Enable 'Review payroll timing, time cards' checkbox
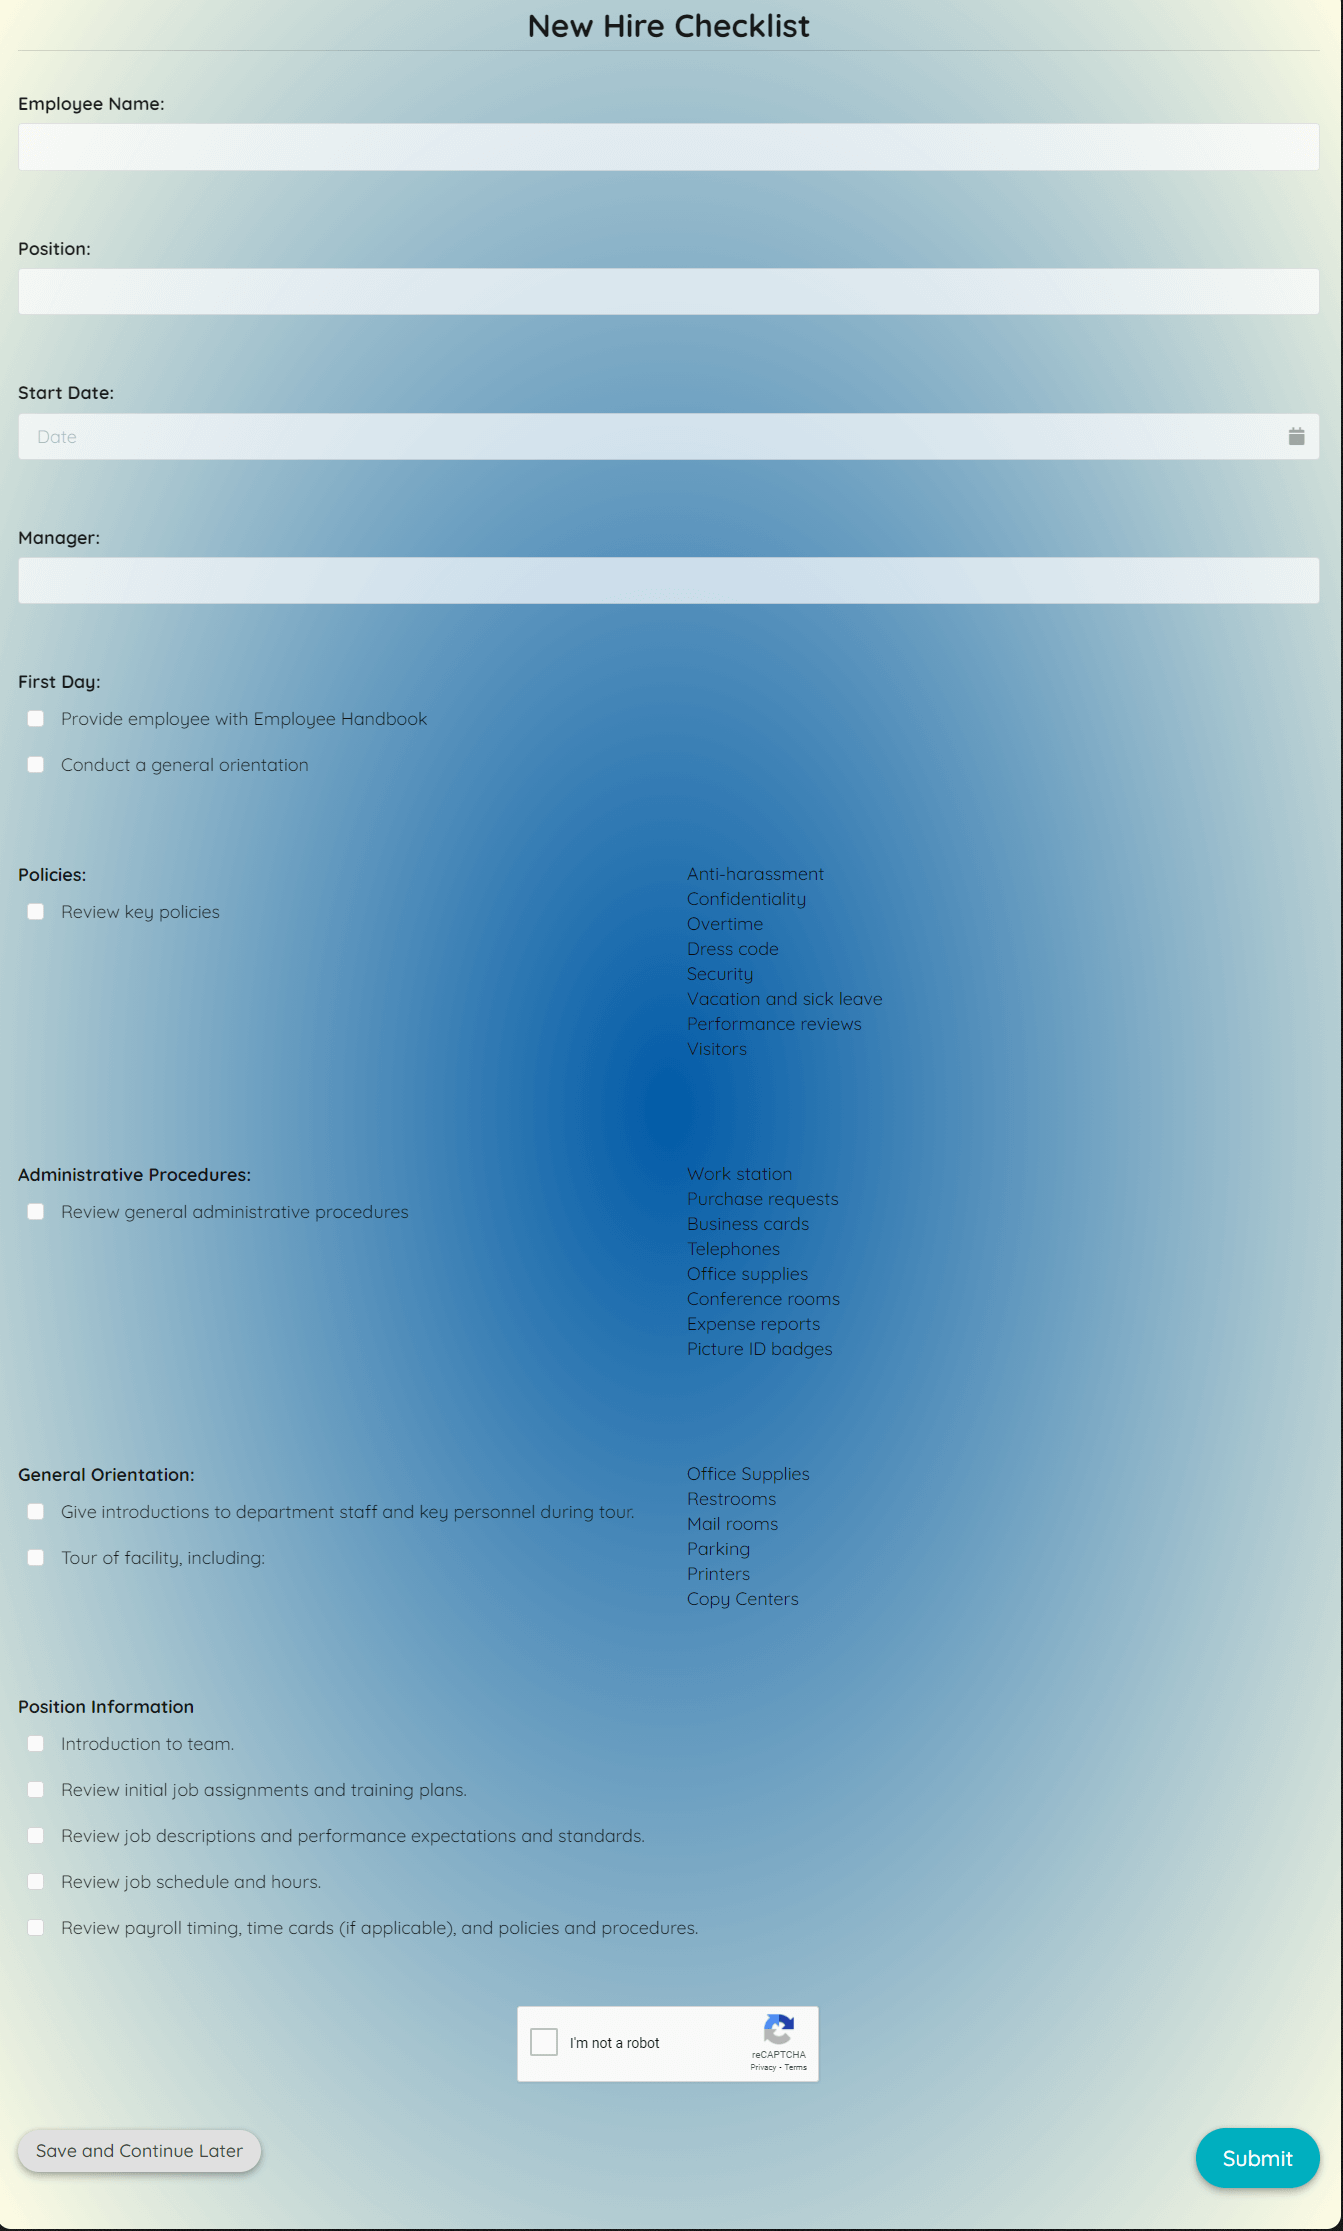1343x2231 pixels. pyautogui.click(x=36, y=1928)
